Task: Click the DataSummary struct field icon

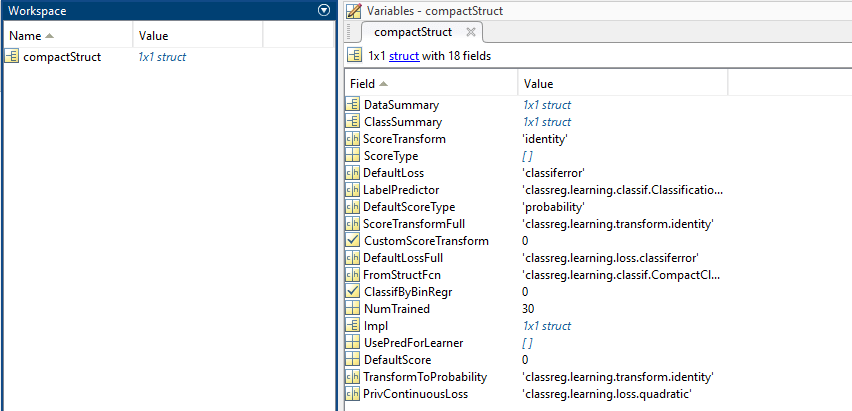Action: [x=352, y=105]
